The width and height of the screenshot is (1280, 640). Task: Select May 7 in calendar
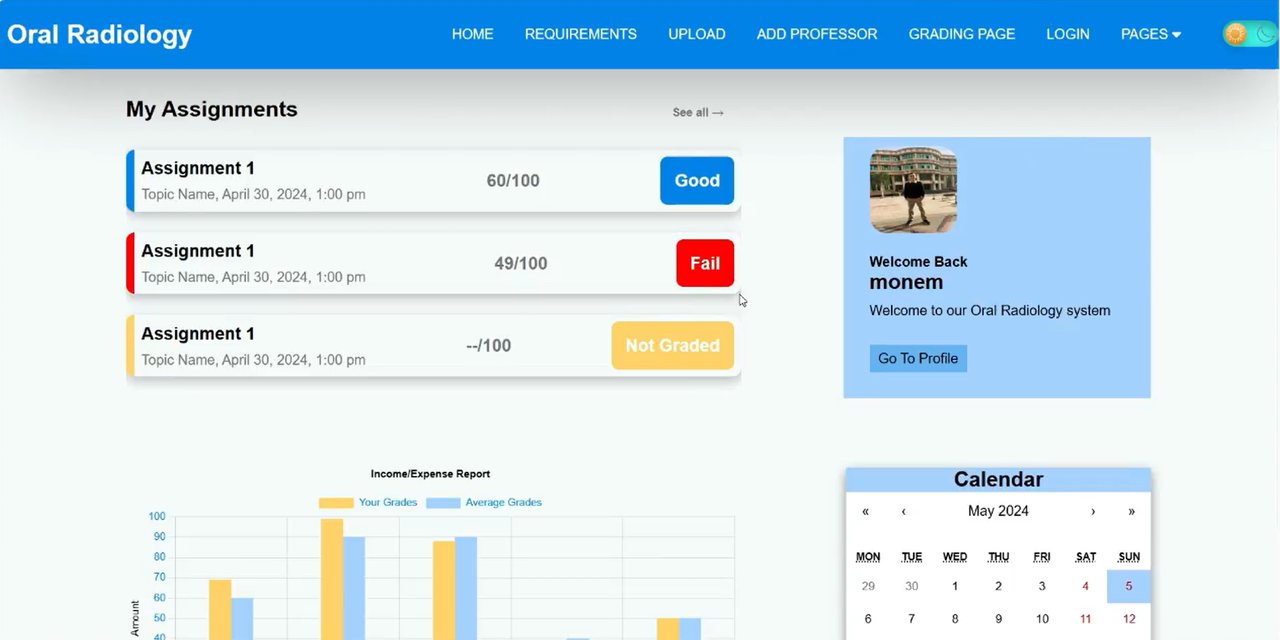pos(911,619)
